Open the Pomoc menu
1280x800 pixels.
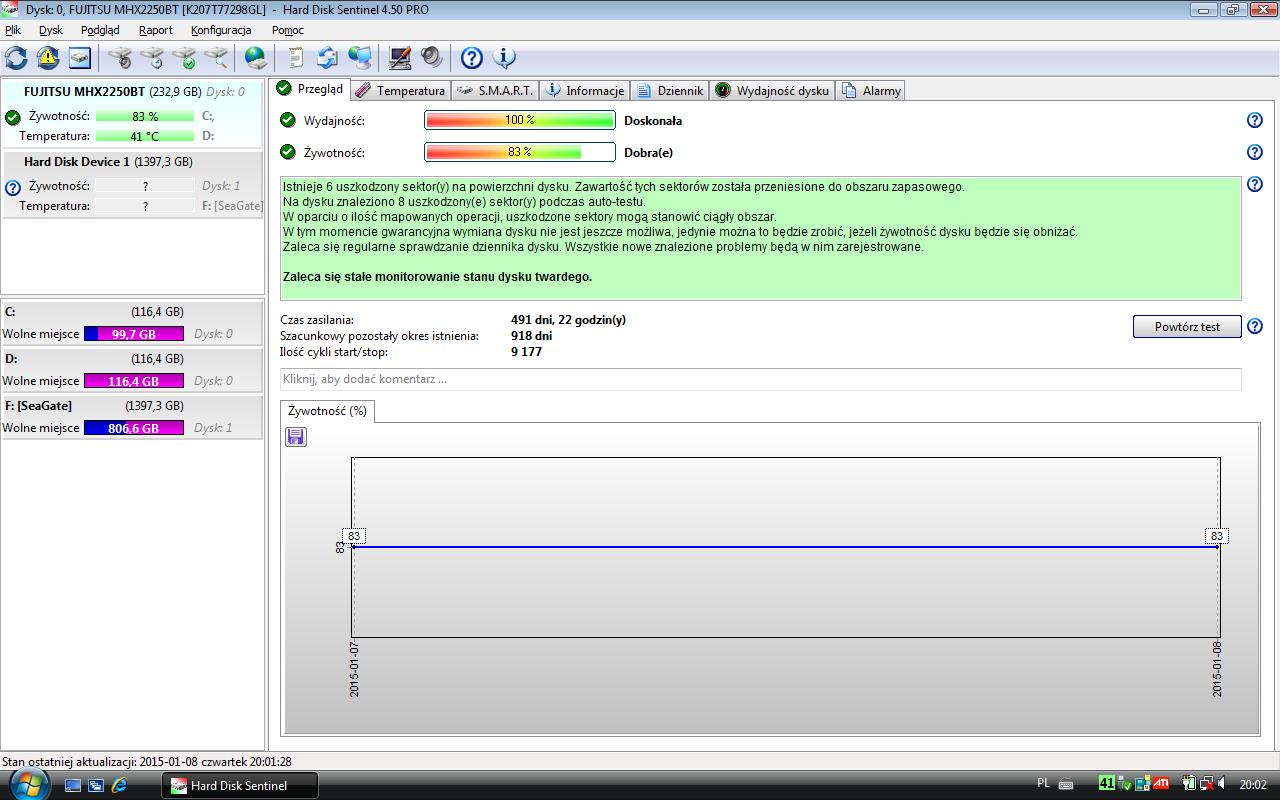tap(288, 30)
